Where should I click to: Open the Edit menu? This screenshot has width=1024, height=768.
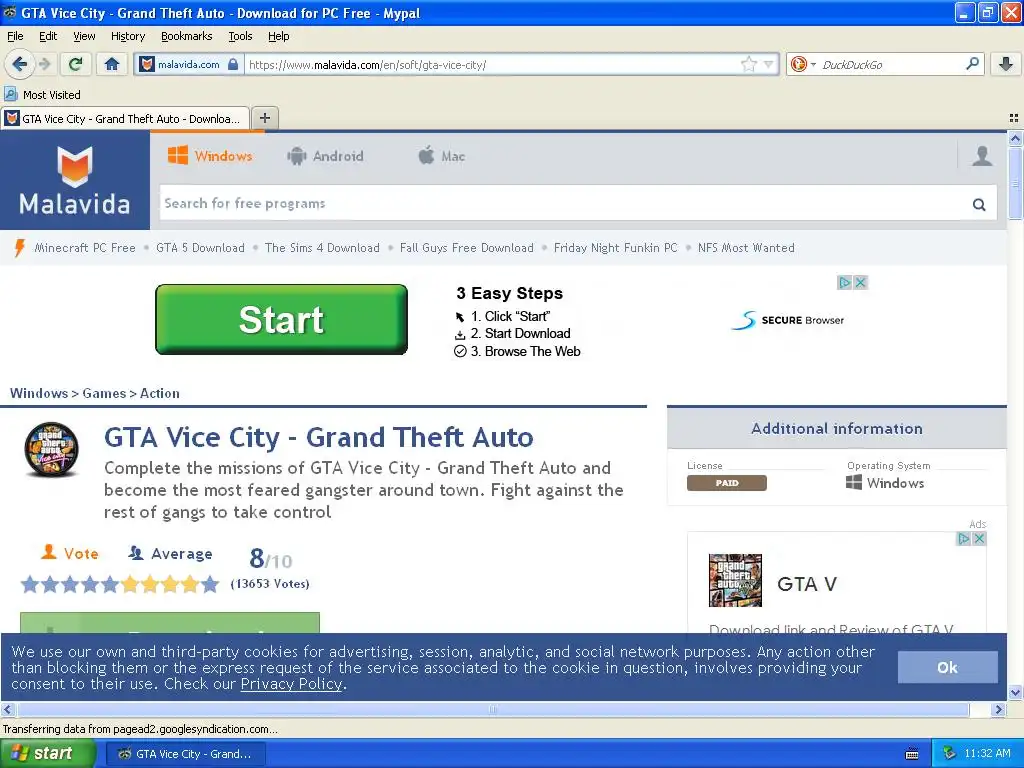(48, 36)
